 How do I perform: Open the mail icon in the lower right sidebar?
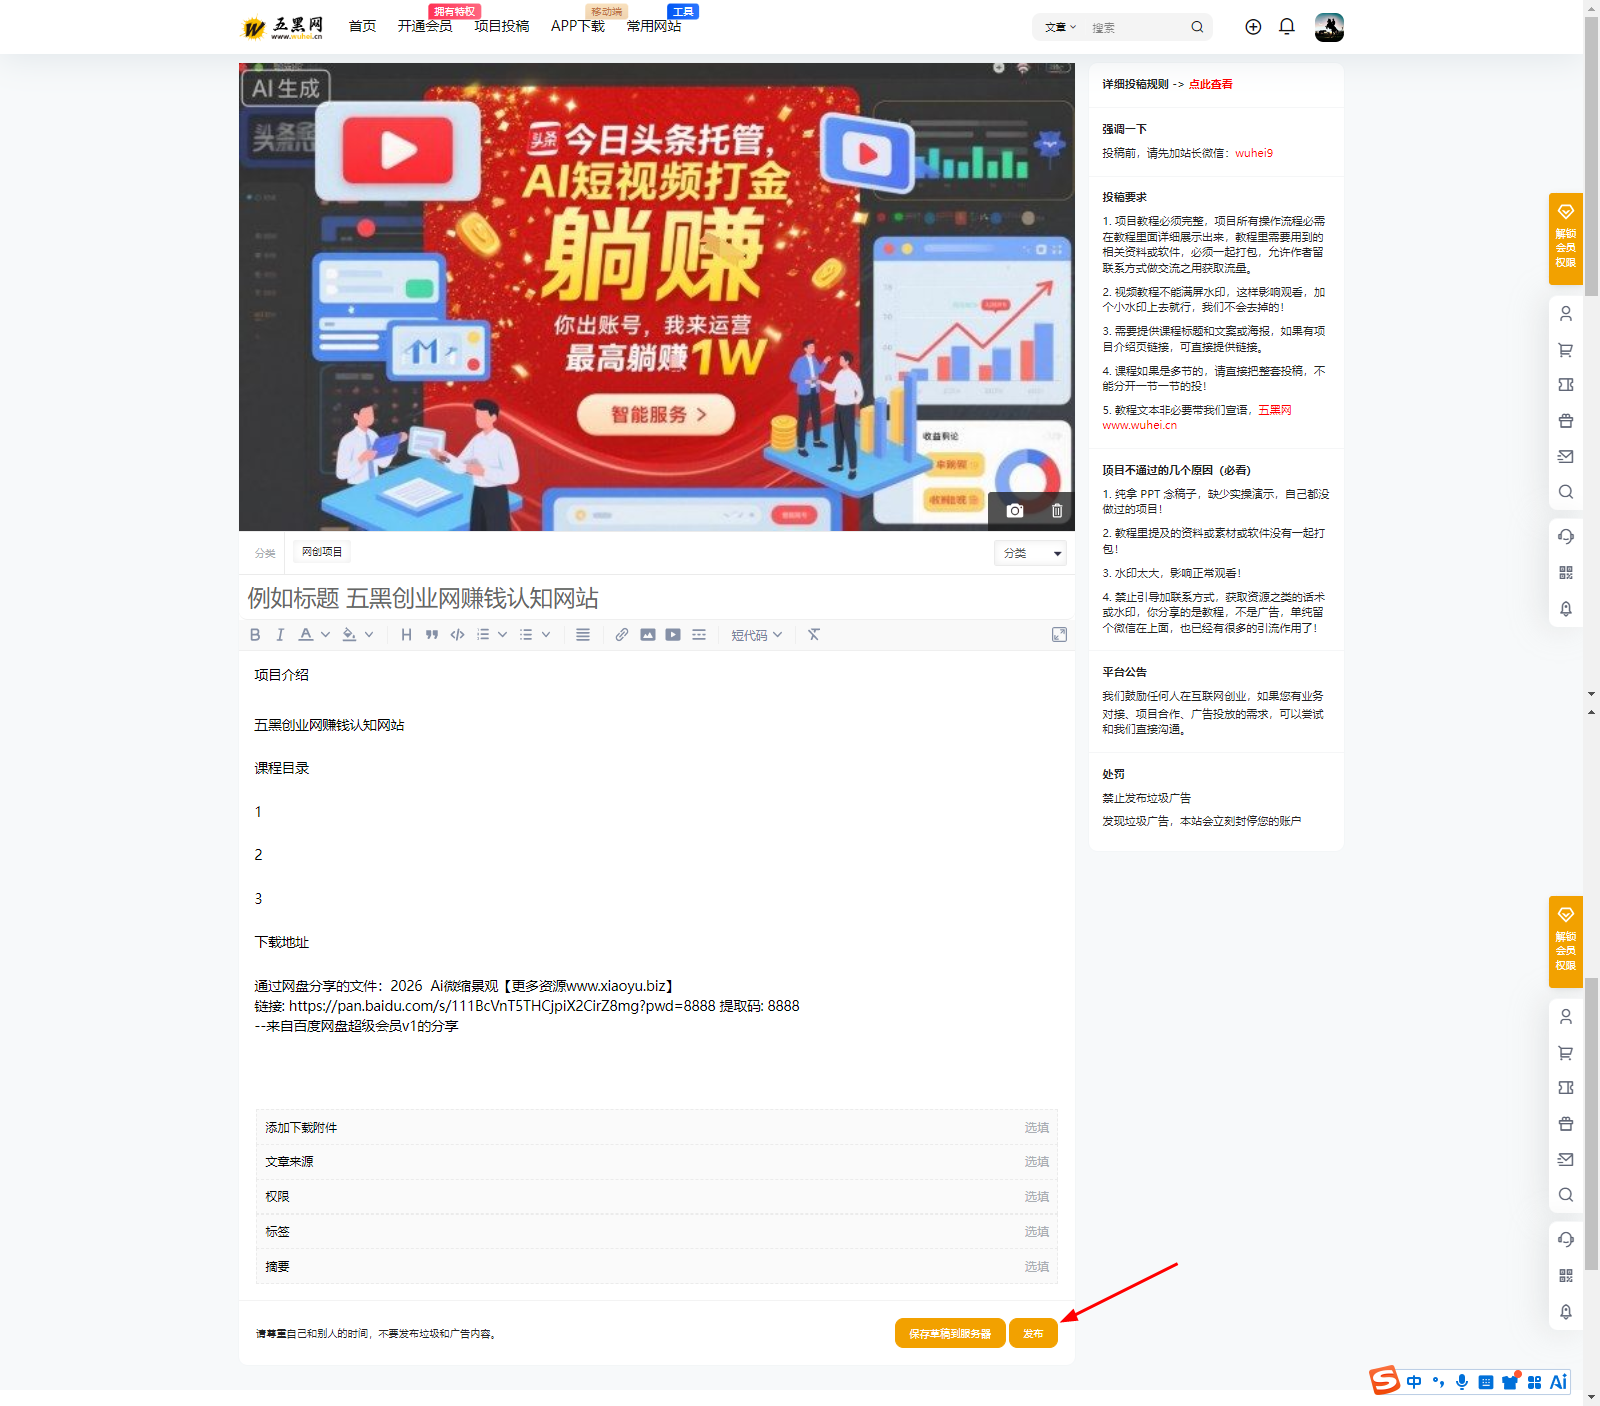pos(1566,1159)
